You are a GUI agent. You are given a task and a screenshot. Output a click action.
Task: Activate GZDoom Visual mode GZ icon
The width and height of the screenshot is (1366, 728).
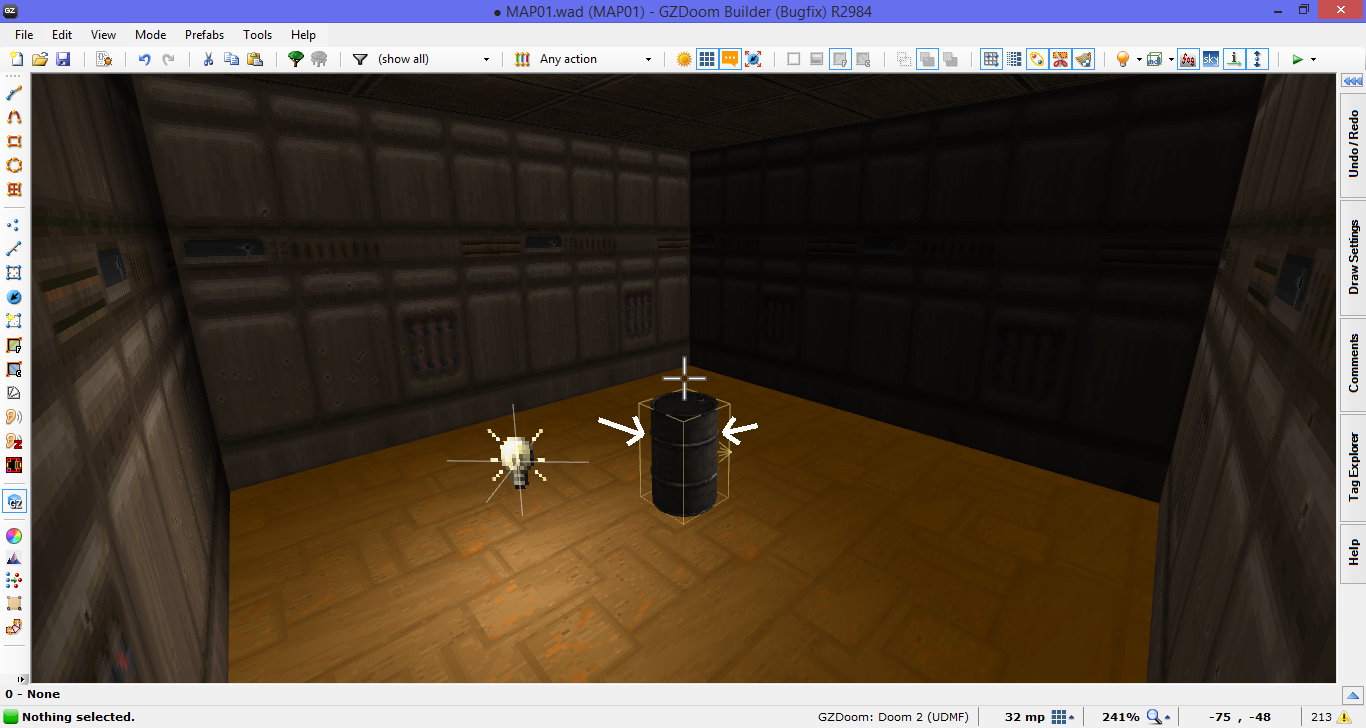pyautogui.click(x=14, y=501)
